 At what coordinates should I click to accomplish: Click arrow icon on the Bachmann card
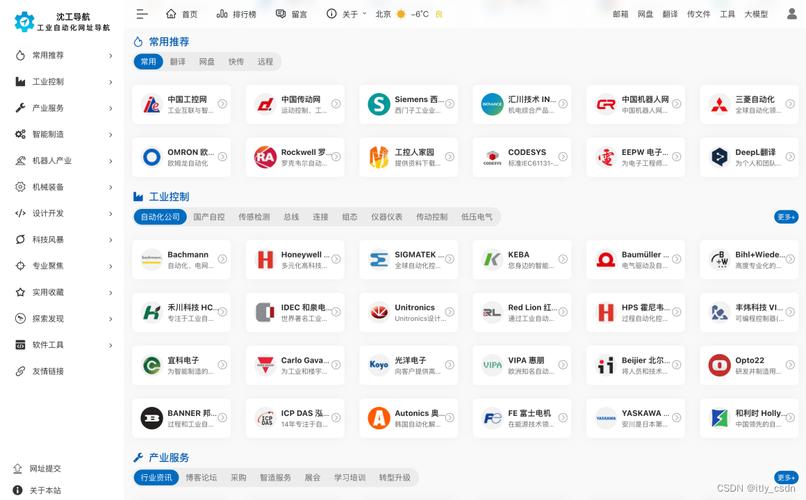pyautogui.click(x=222, y=260)
